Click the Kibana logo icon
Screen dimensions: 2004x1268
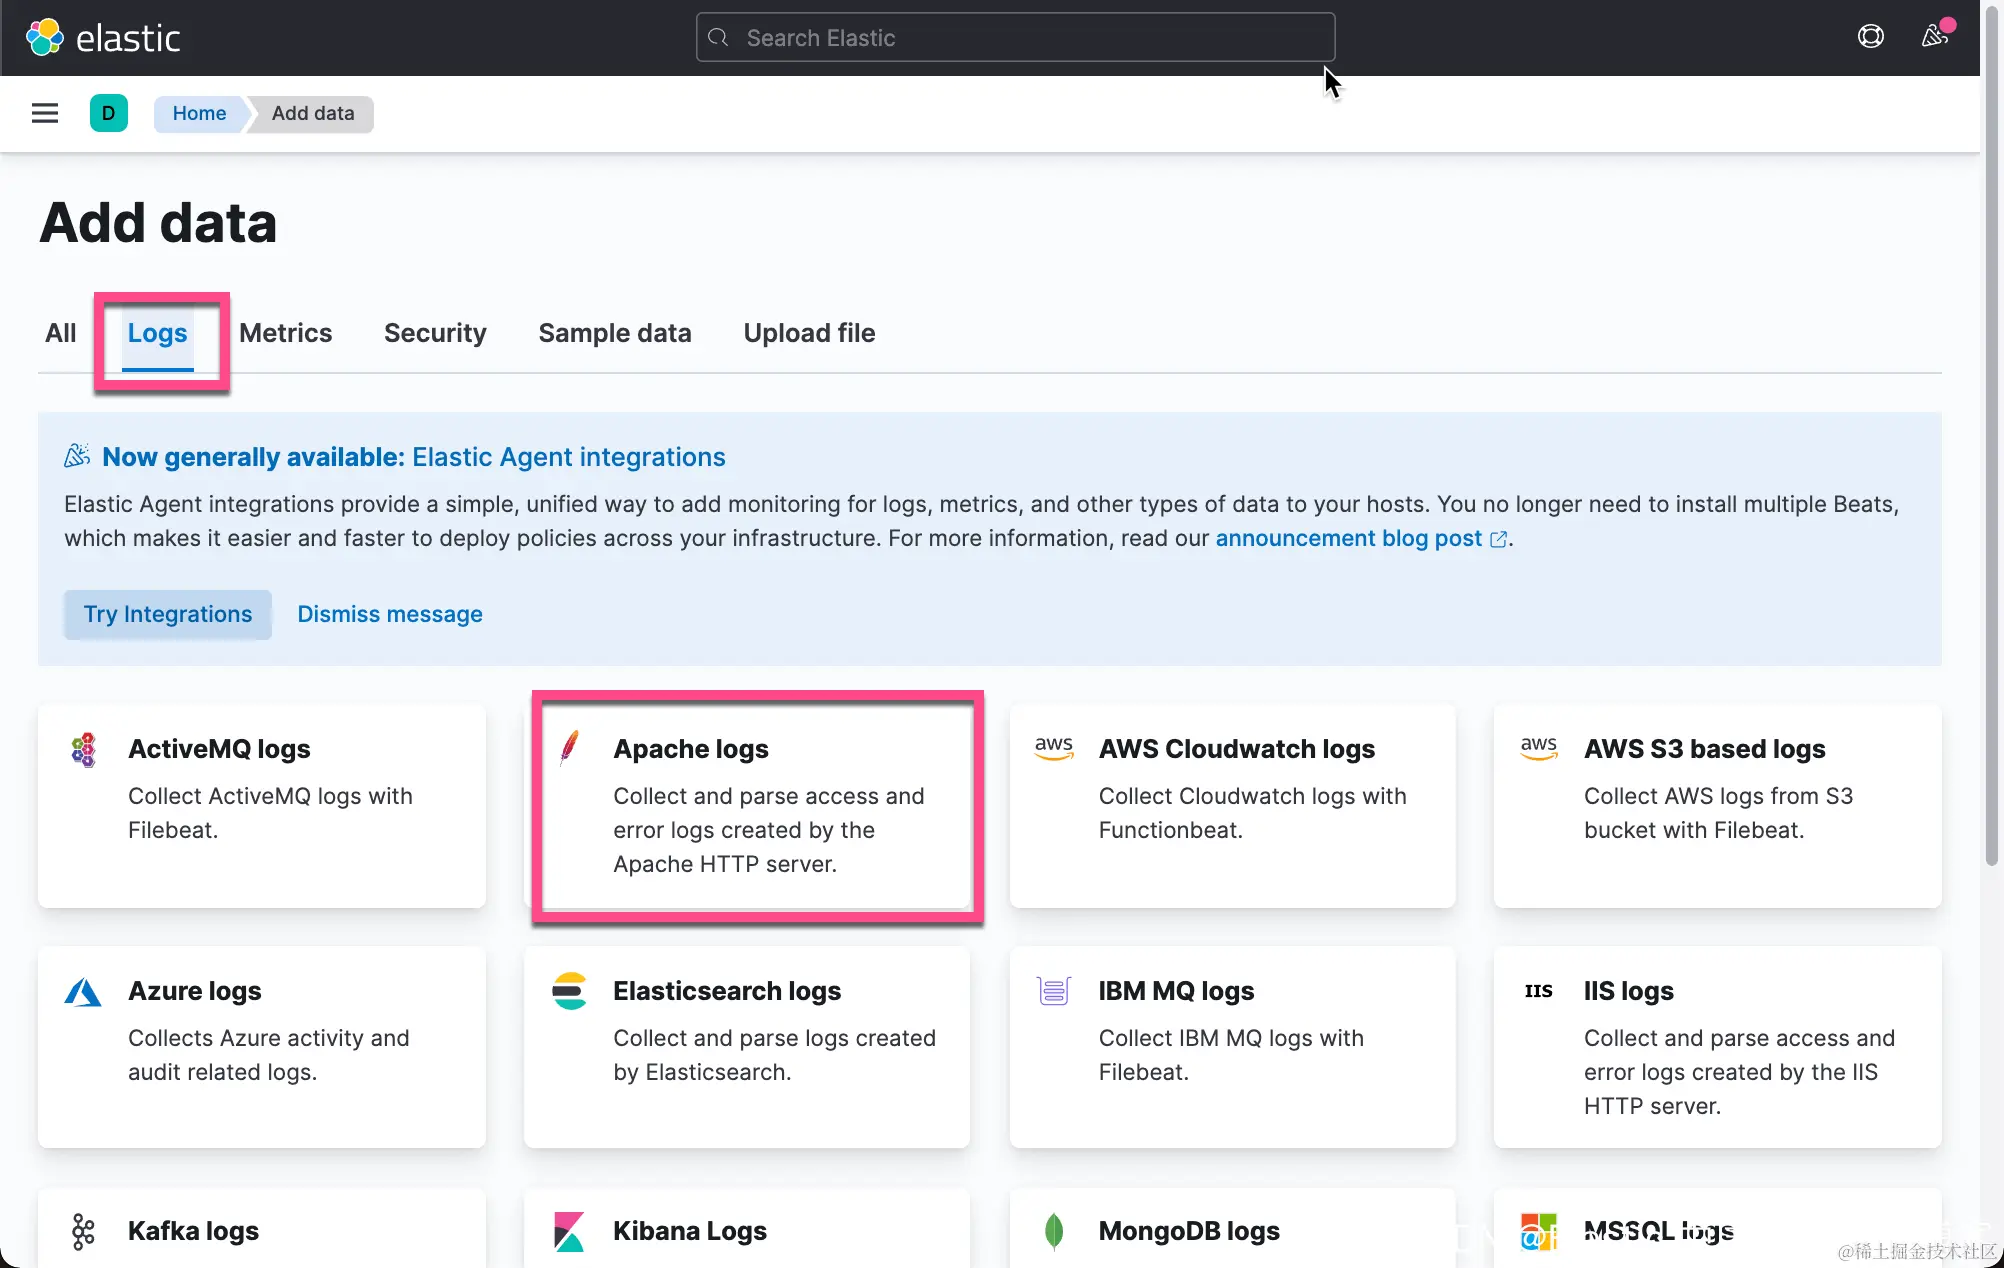pos(569,1231)
